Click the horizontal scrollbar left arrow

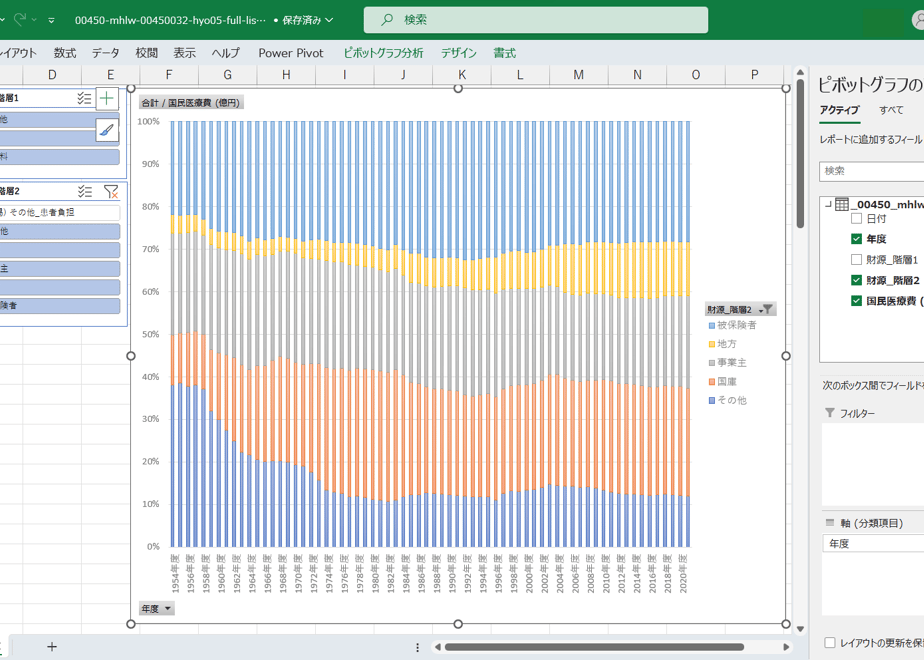(437, 647)
